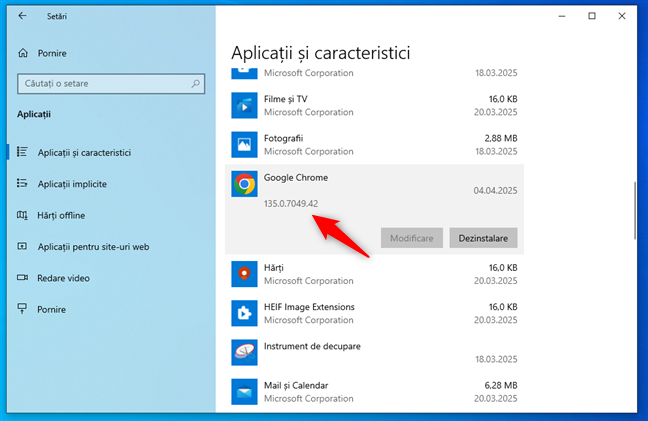Click the search magnifier icon
This screenshot has width=648, height=421.
[x=195, y=83]
